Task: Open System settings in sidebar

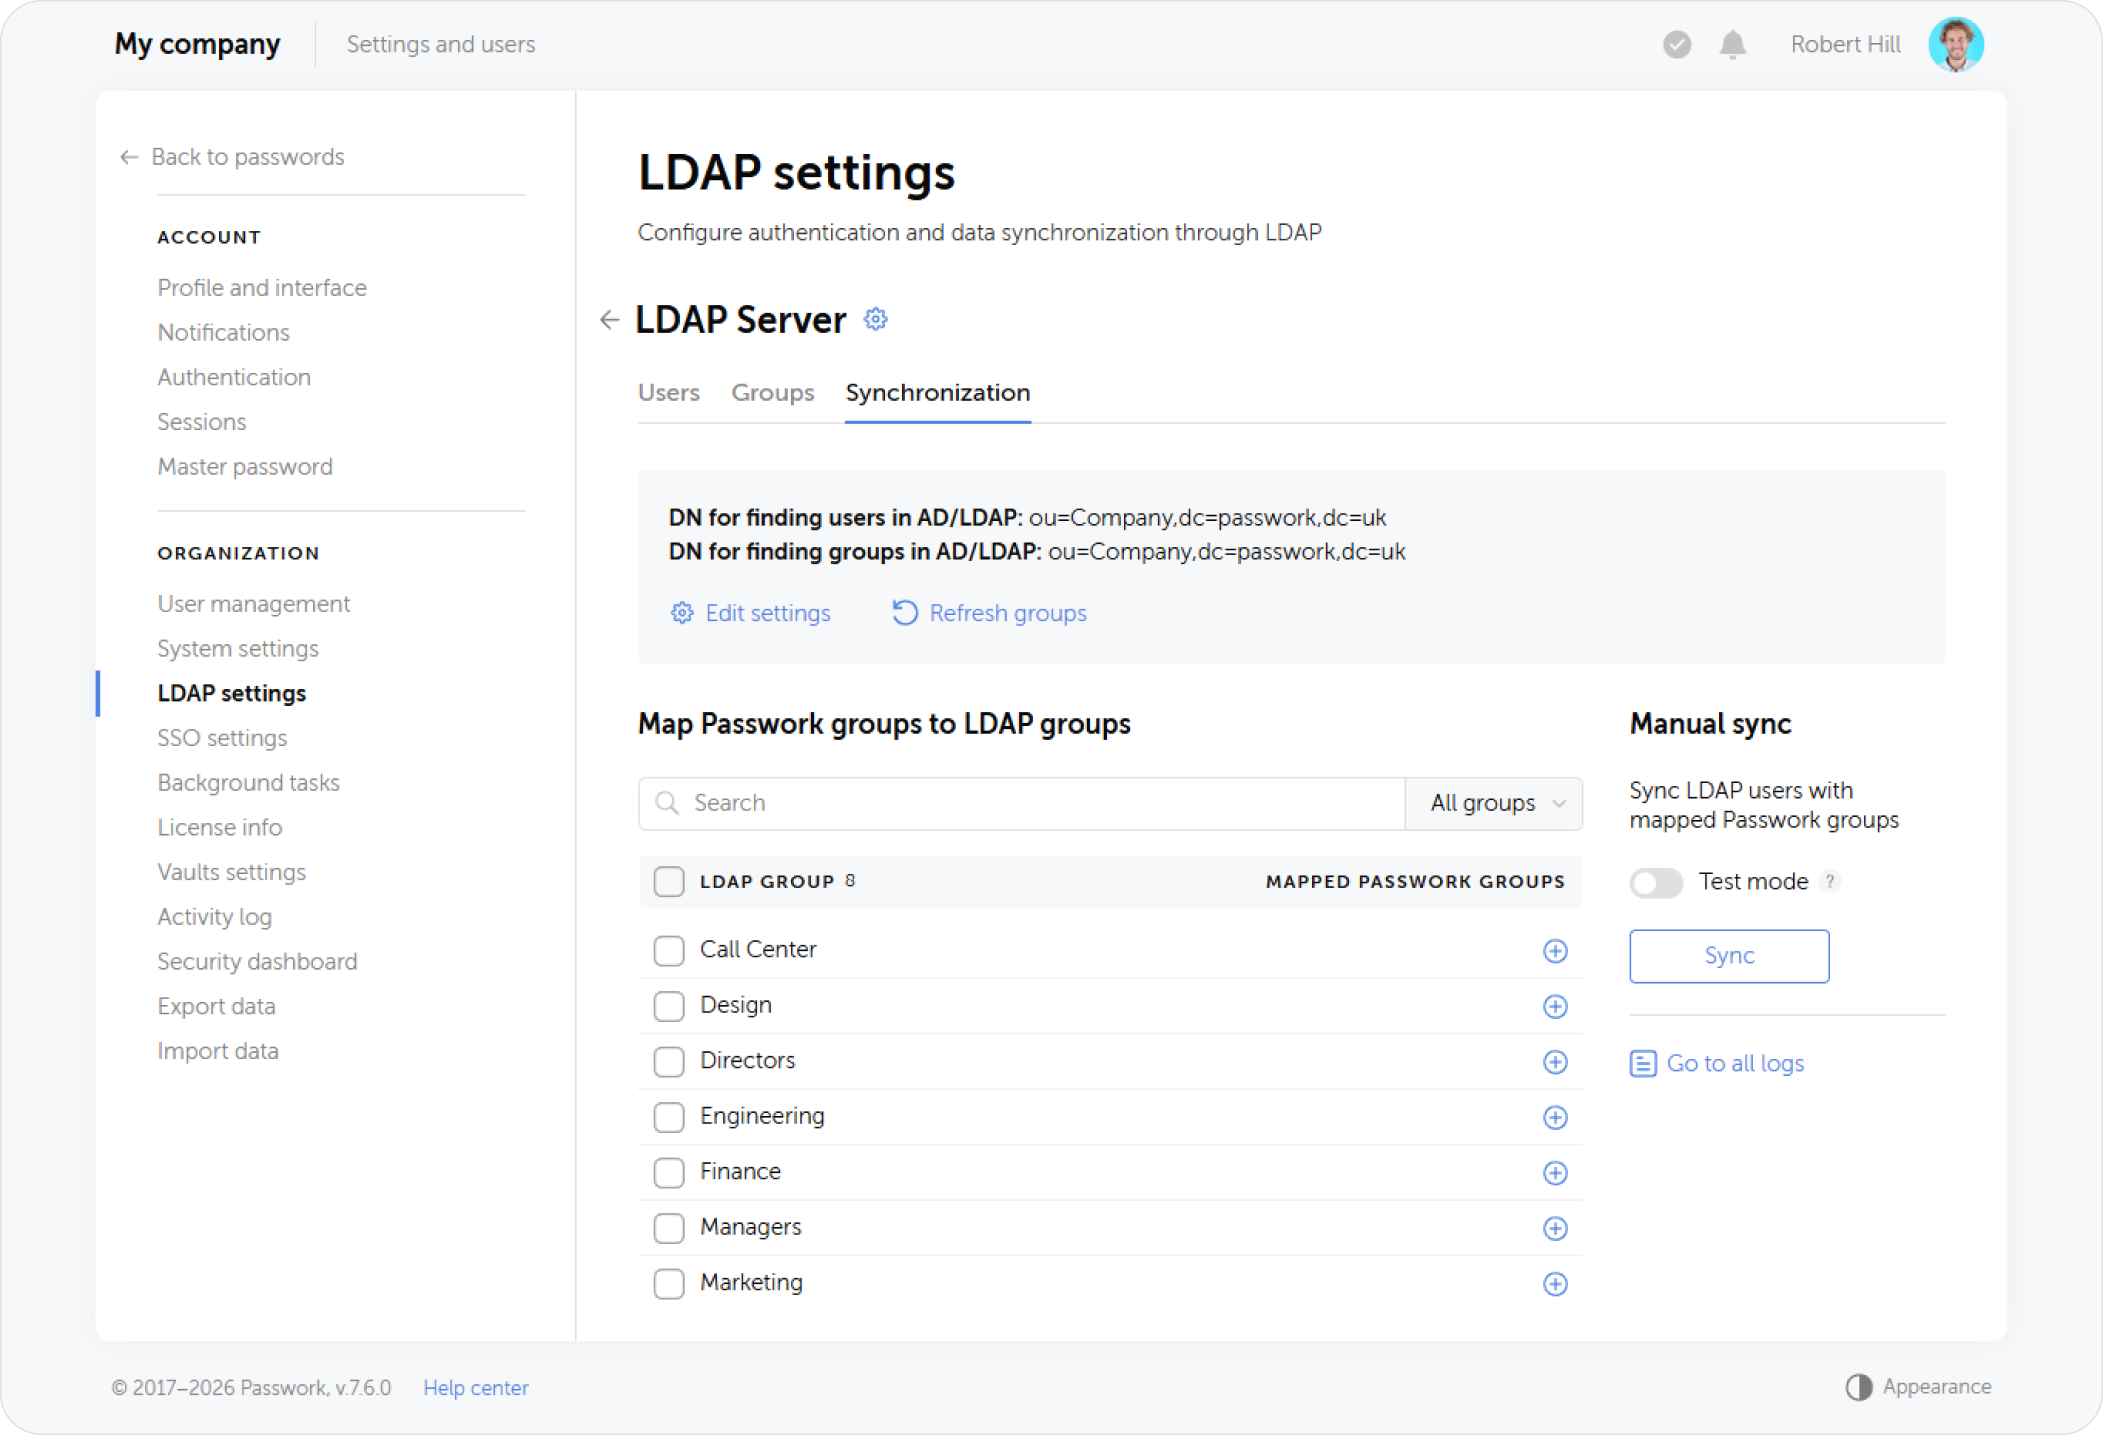Action: click(x=238, y=649)
